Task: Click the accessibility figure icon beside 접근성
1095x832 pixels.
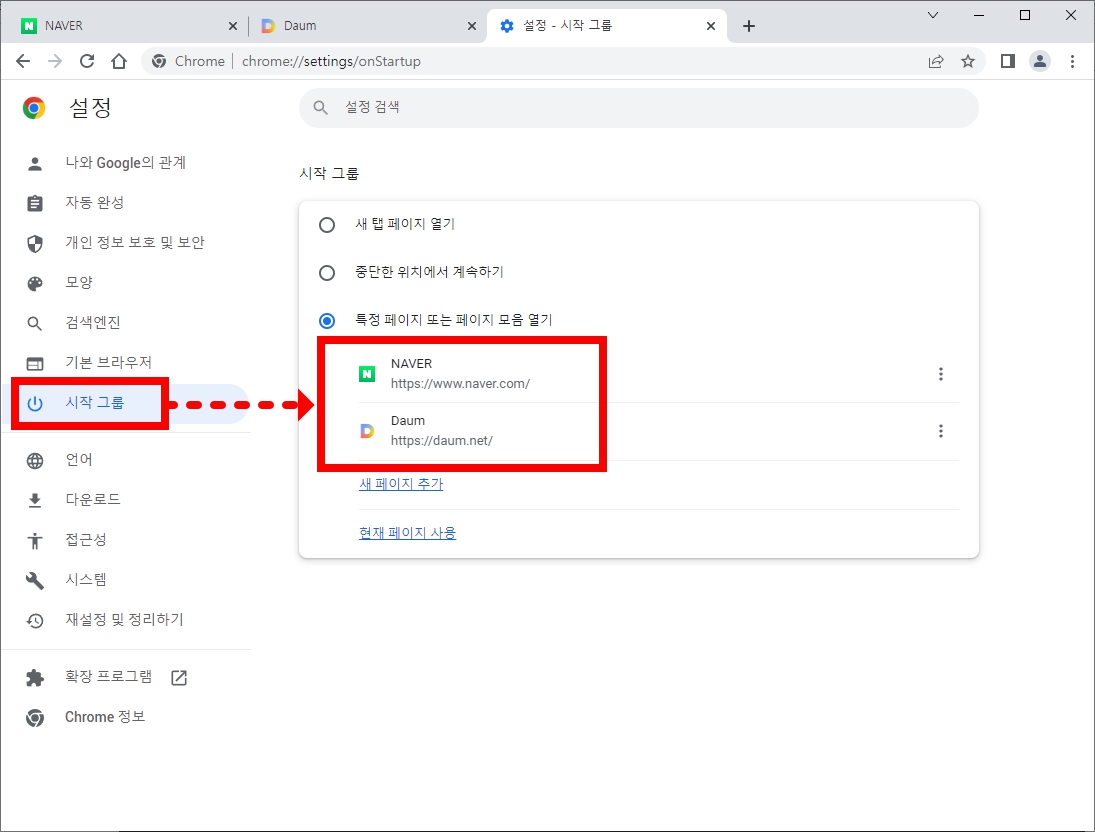Action: tap(34, 541)
